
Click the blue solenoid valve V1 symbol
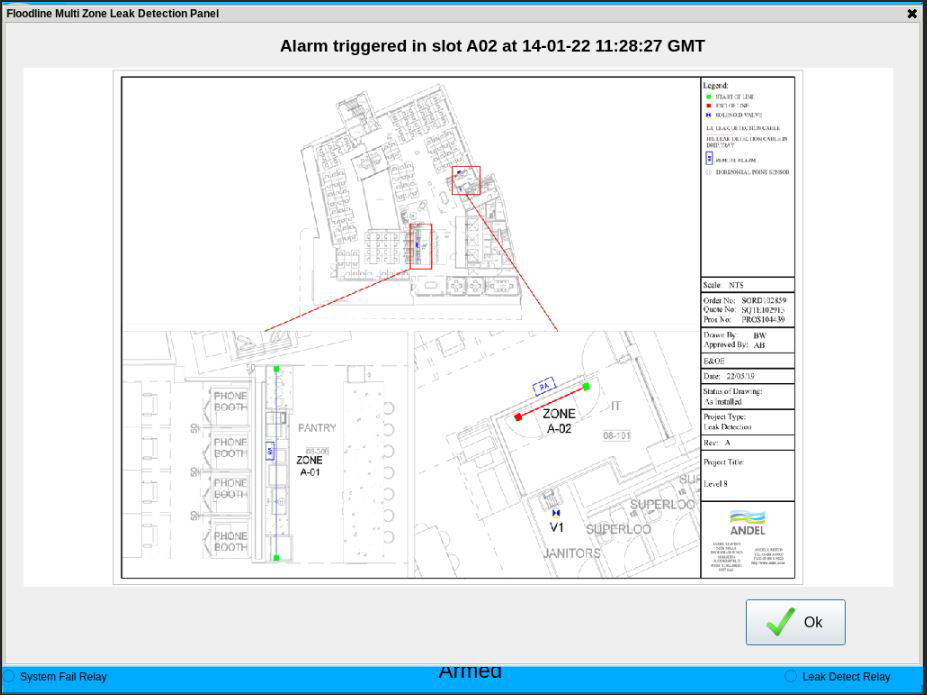pos(557,513)
